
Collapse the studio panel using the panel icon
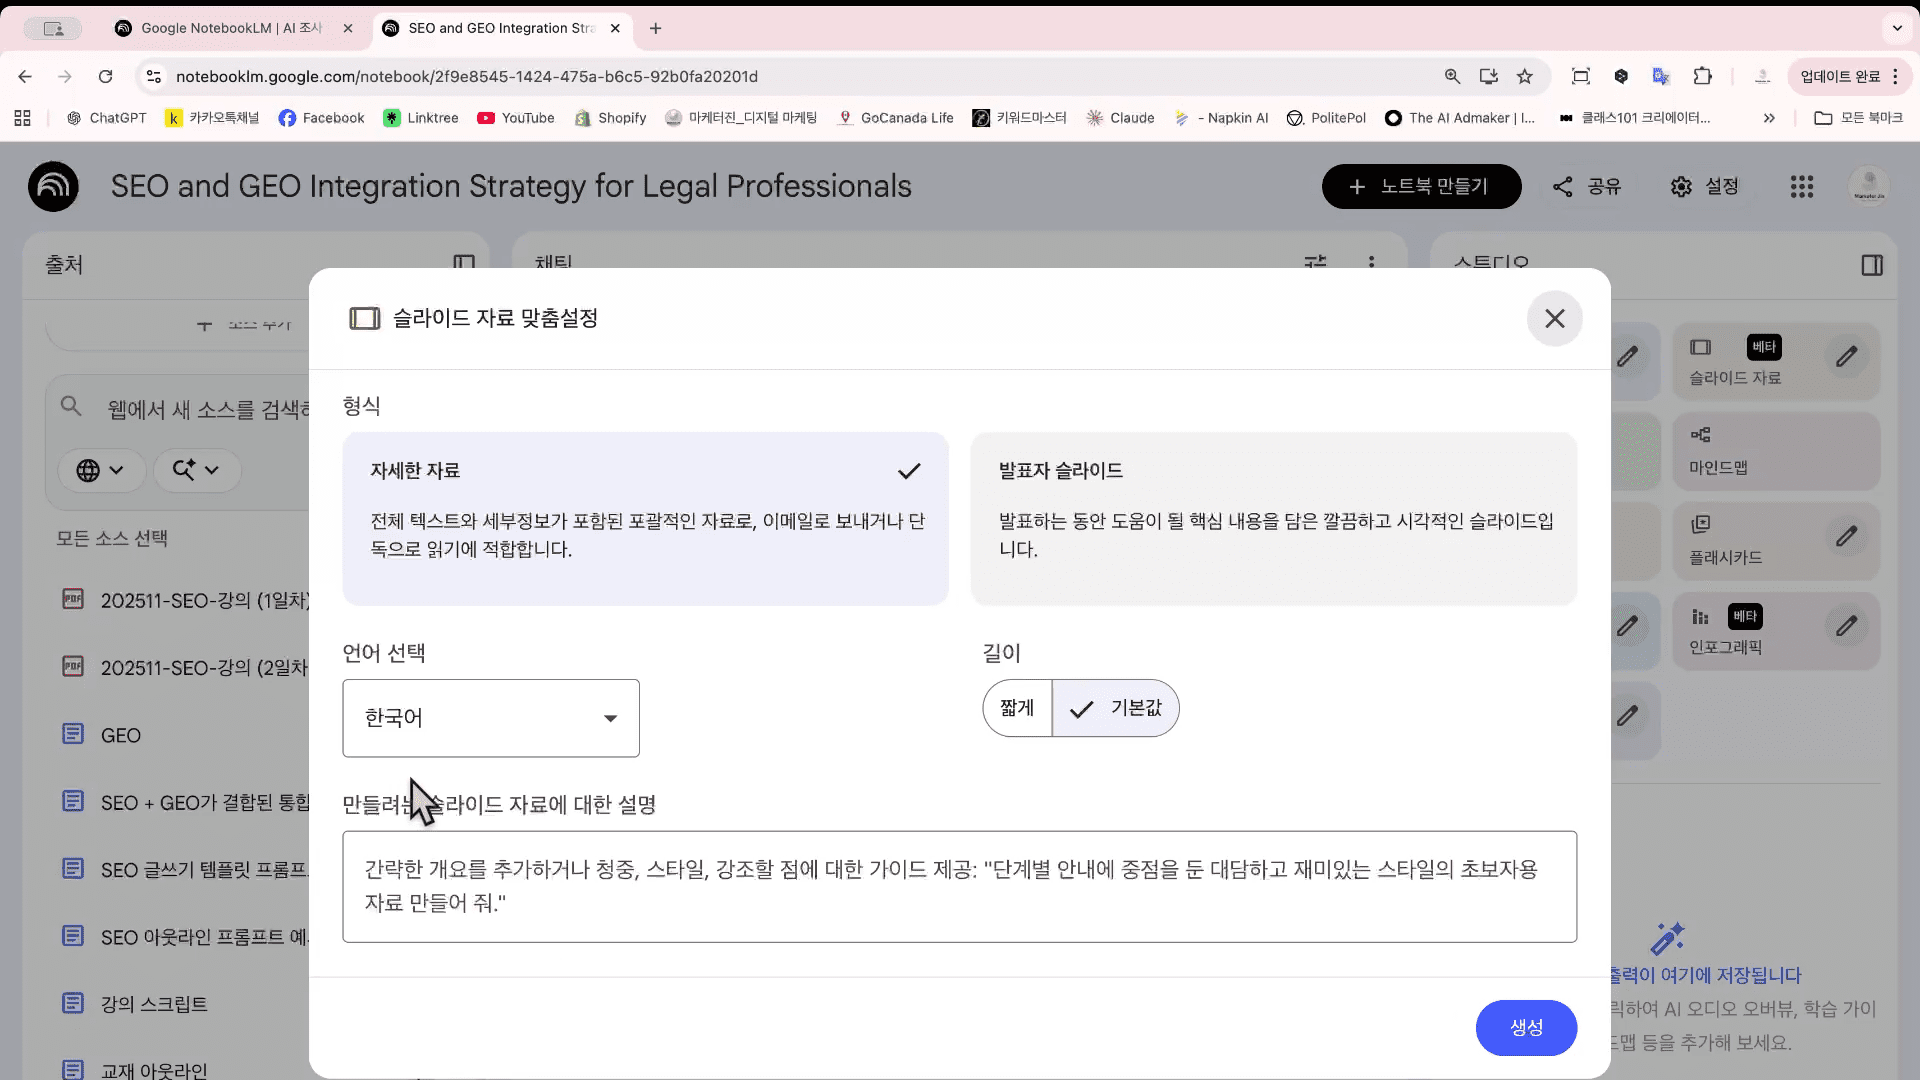(1872, 265)
